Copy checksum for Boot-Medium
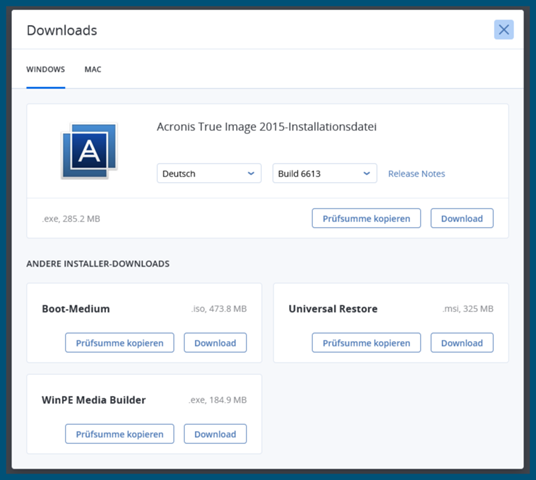This screenshot has width=536, height=480. tap(120, 343)
